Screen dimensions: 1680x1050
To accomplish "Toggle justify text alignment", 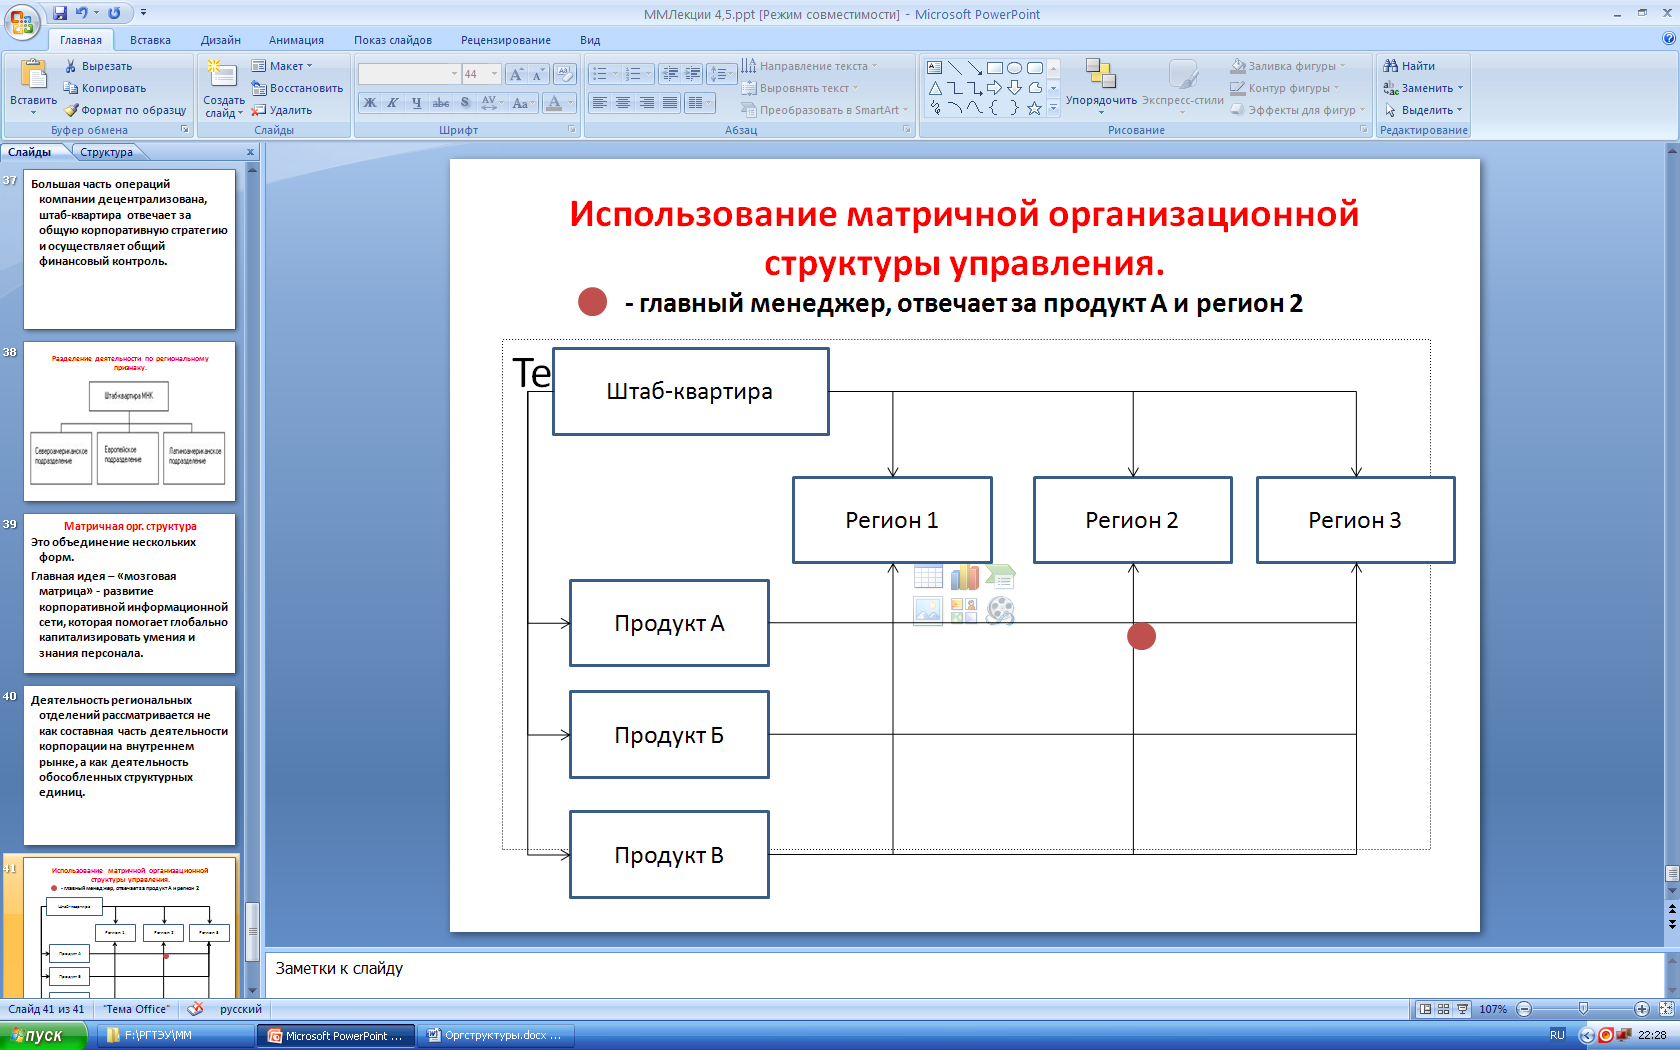I will [x=670, y=103].
